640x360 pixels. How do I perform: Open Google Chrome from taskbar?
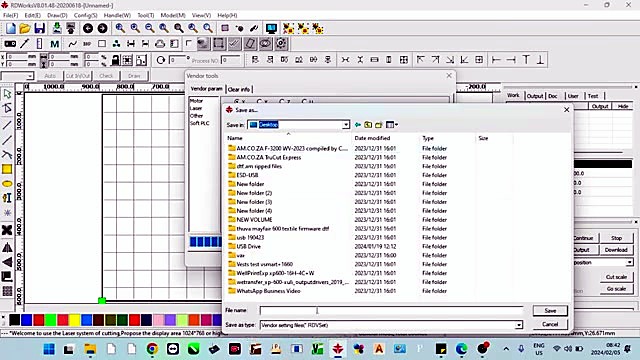(x=152, y=349)
